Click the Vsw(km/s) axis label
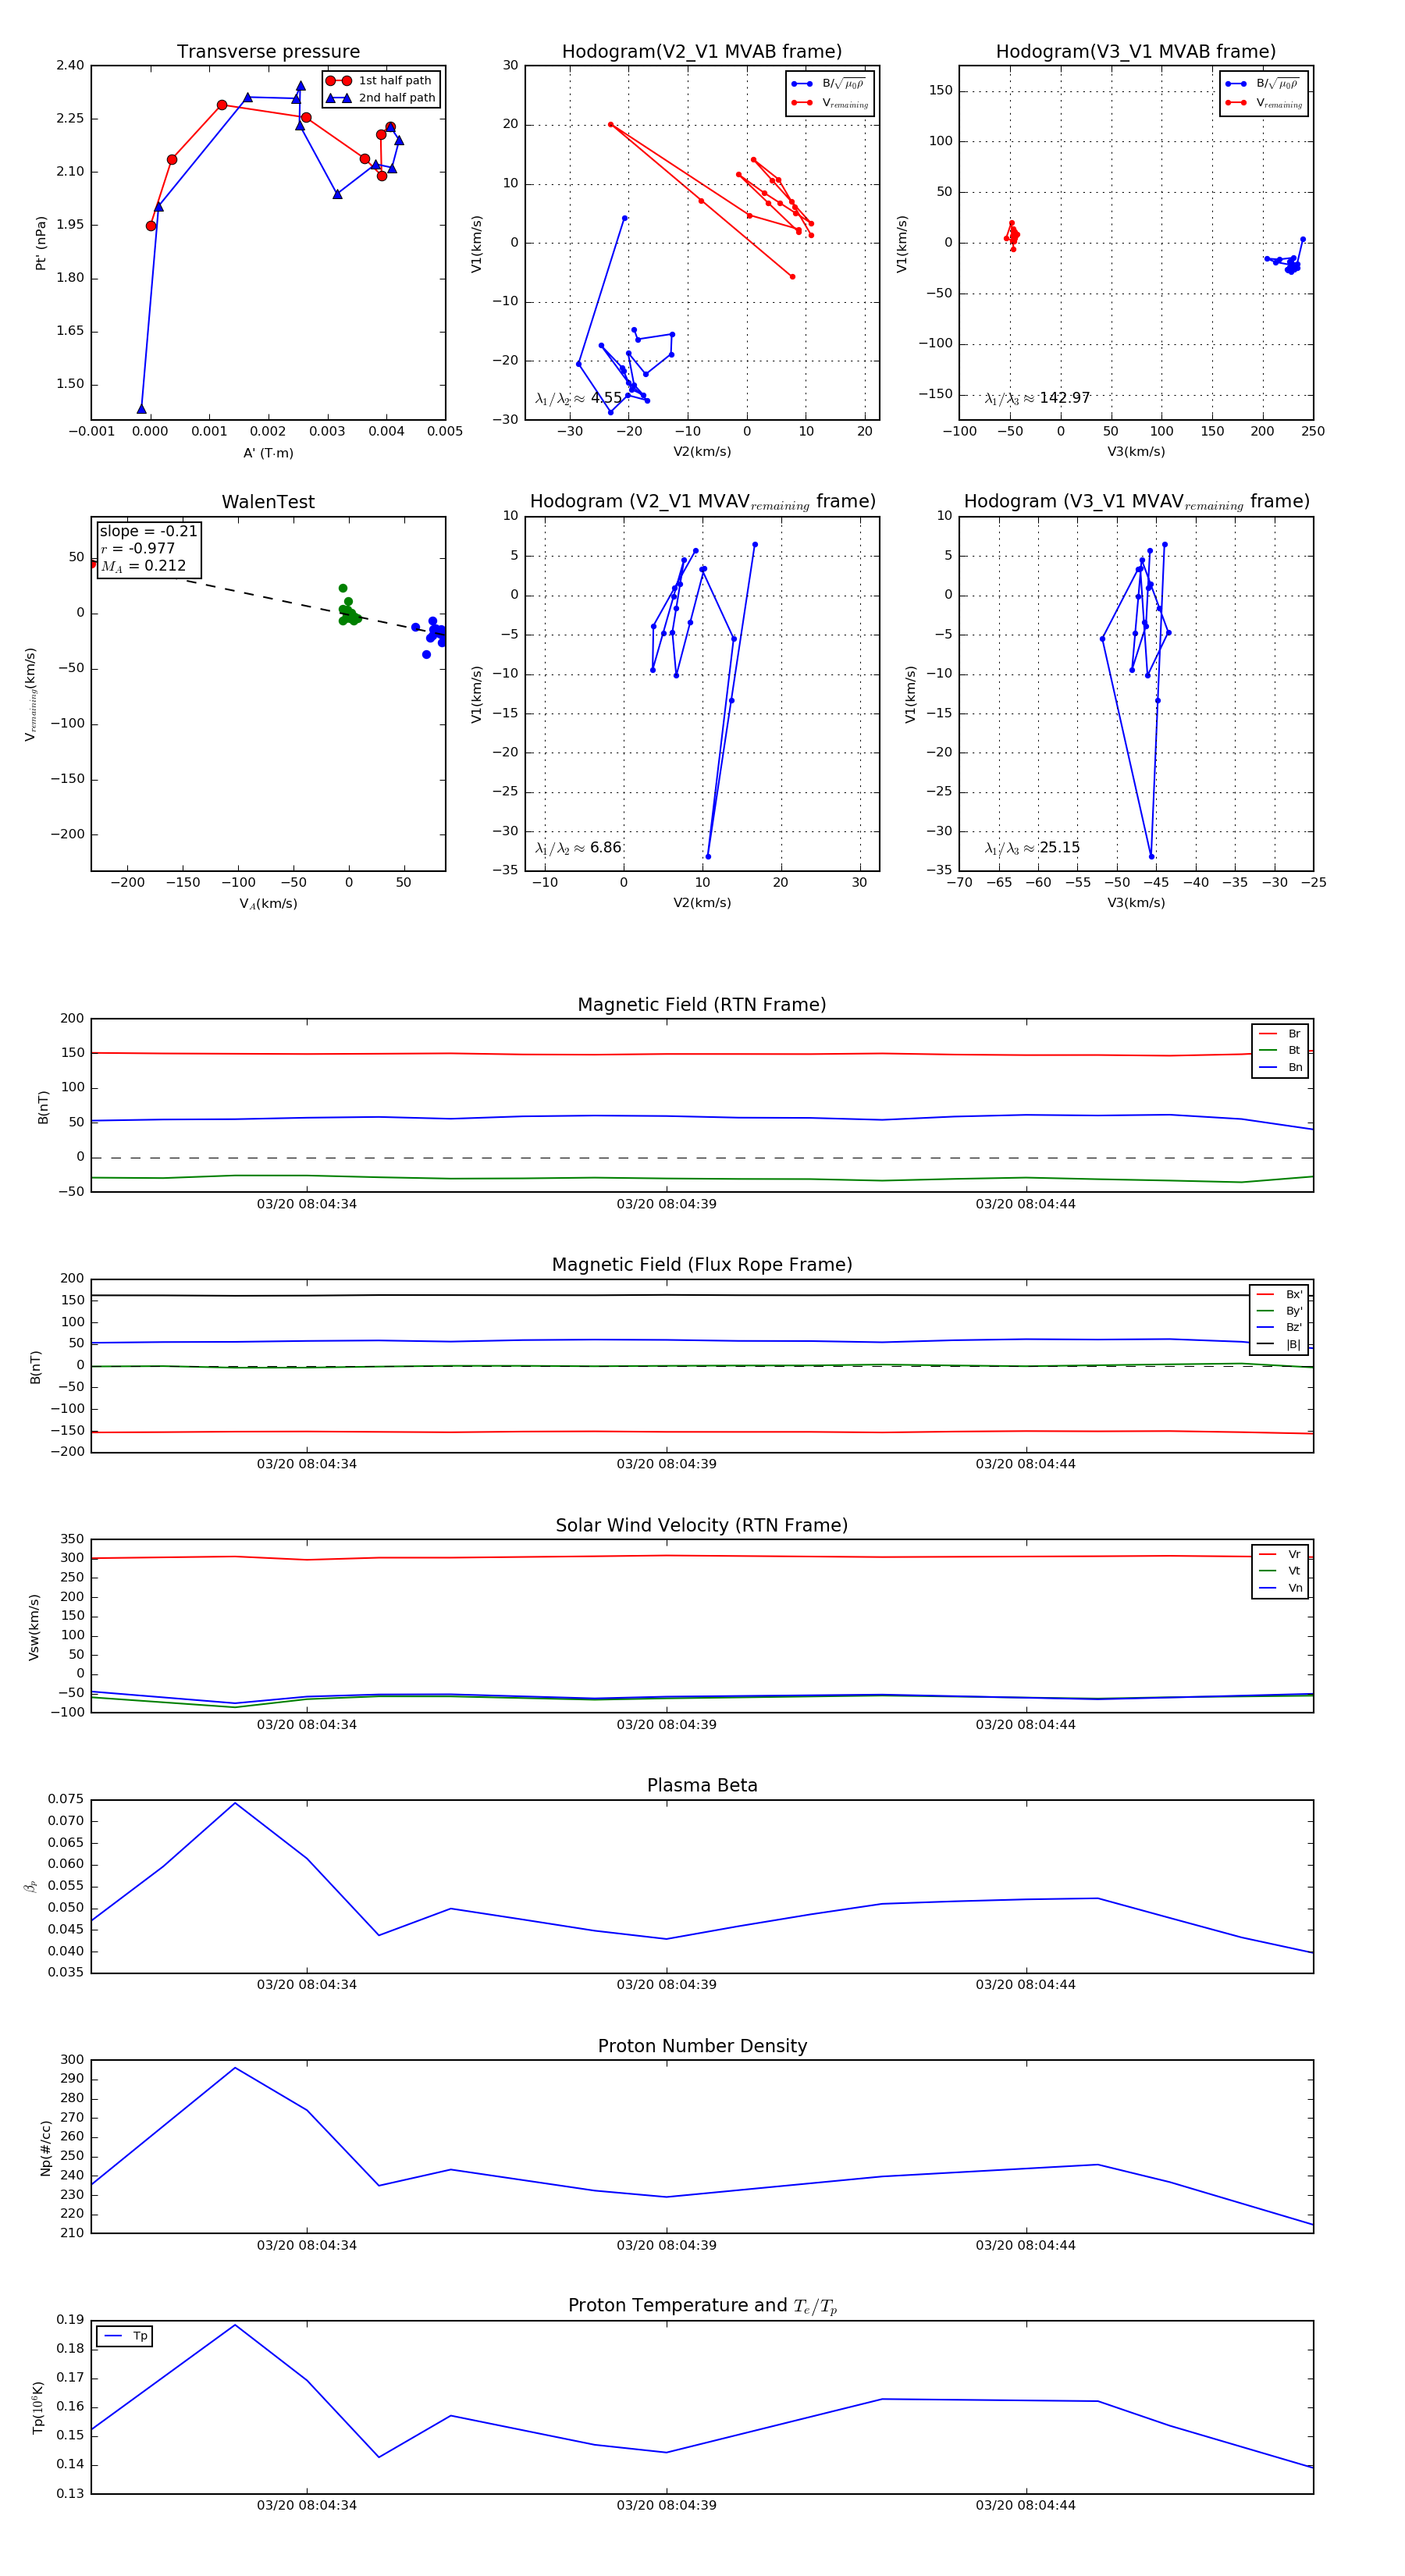 34,1628
